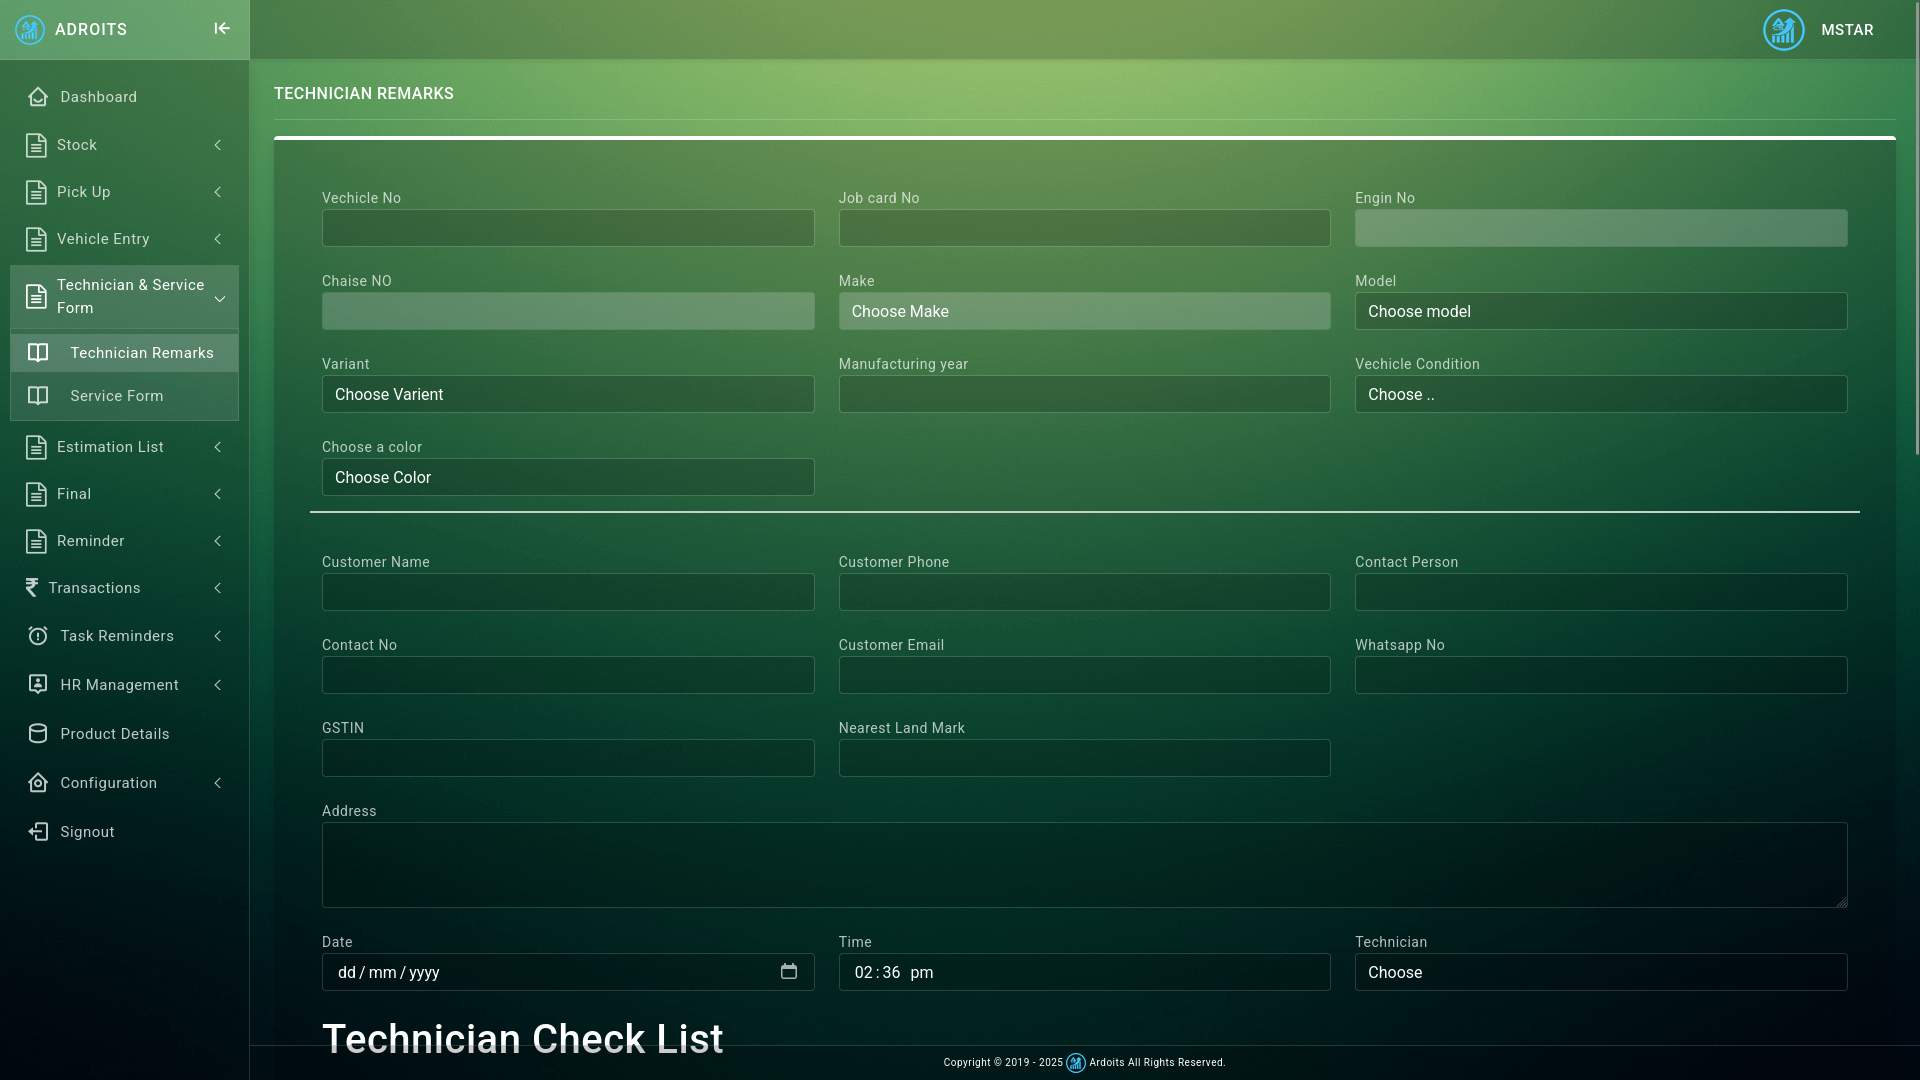
Task: Click the MSTAR profile avatar
Action: pyautogui.click(x=1783, y=30)
